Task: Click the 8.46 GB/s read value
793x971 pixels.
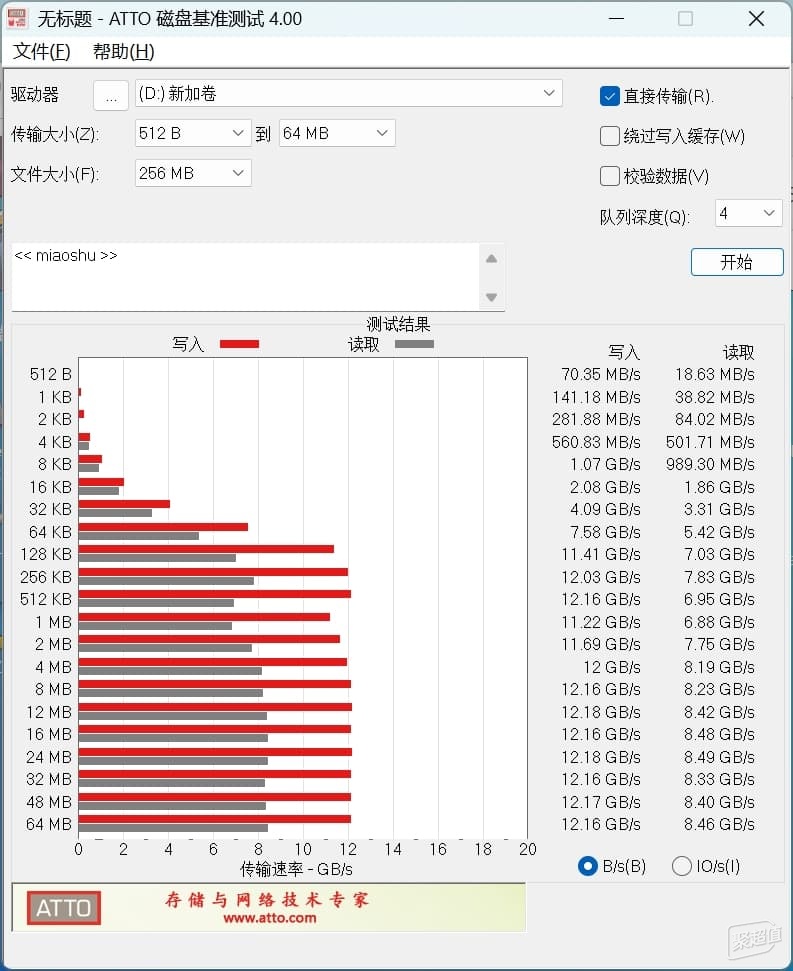Action: tap(719, 824)
